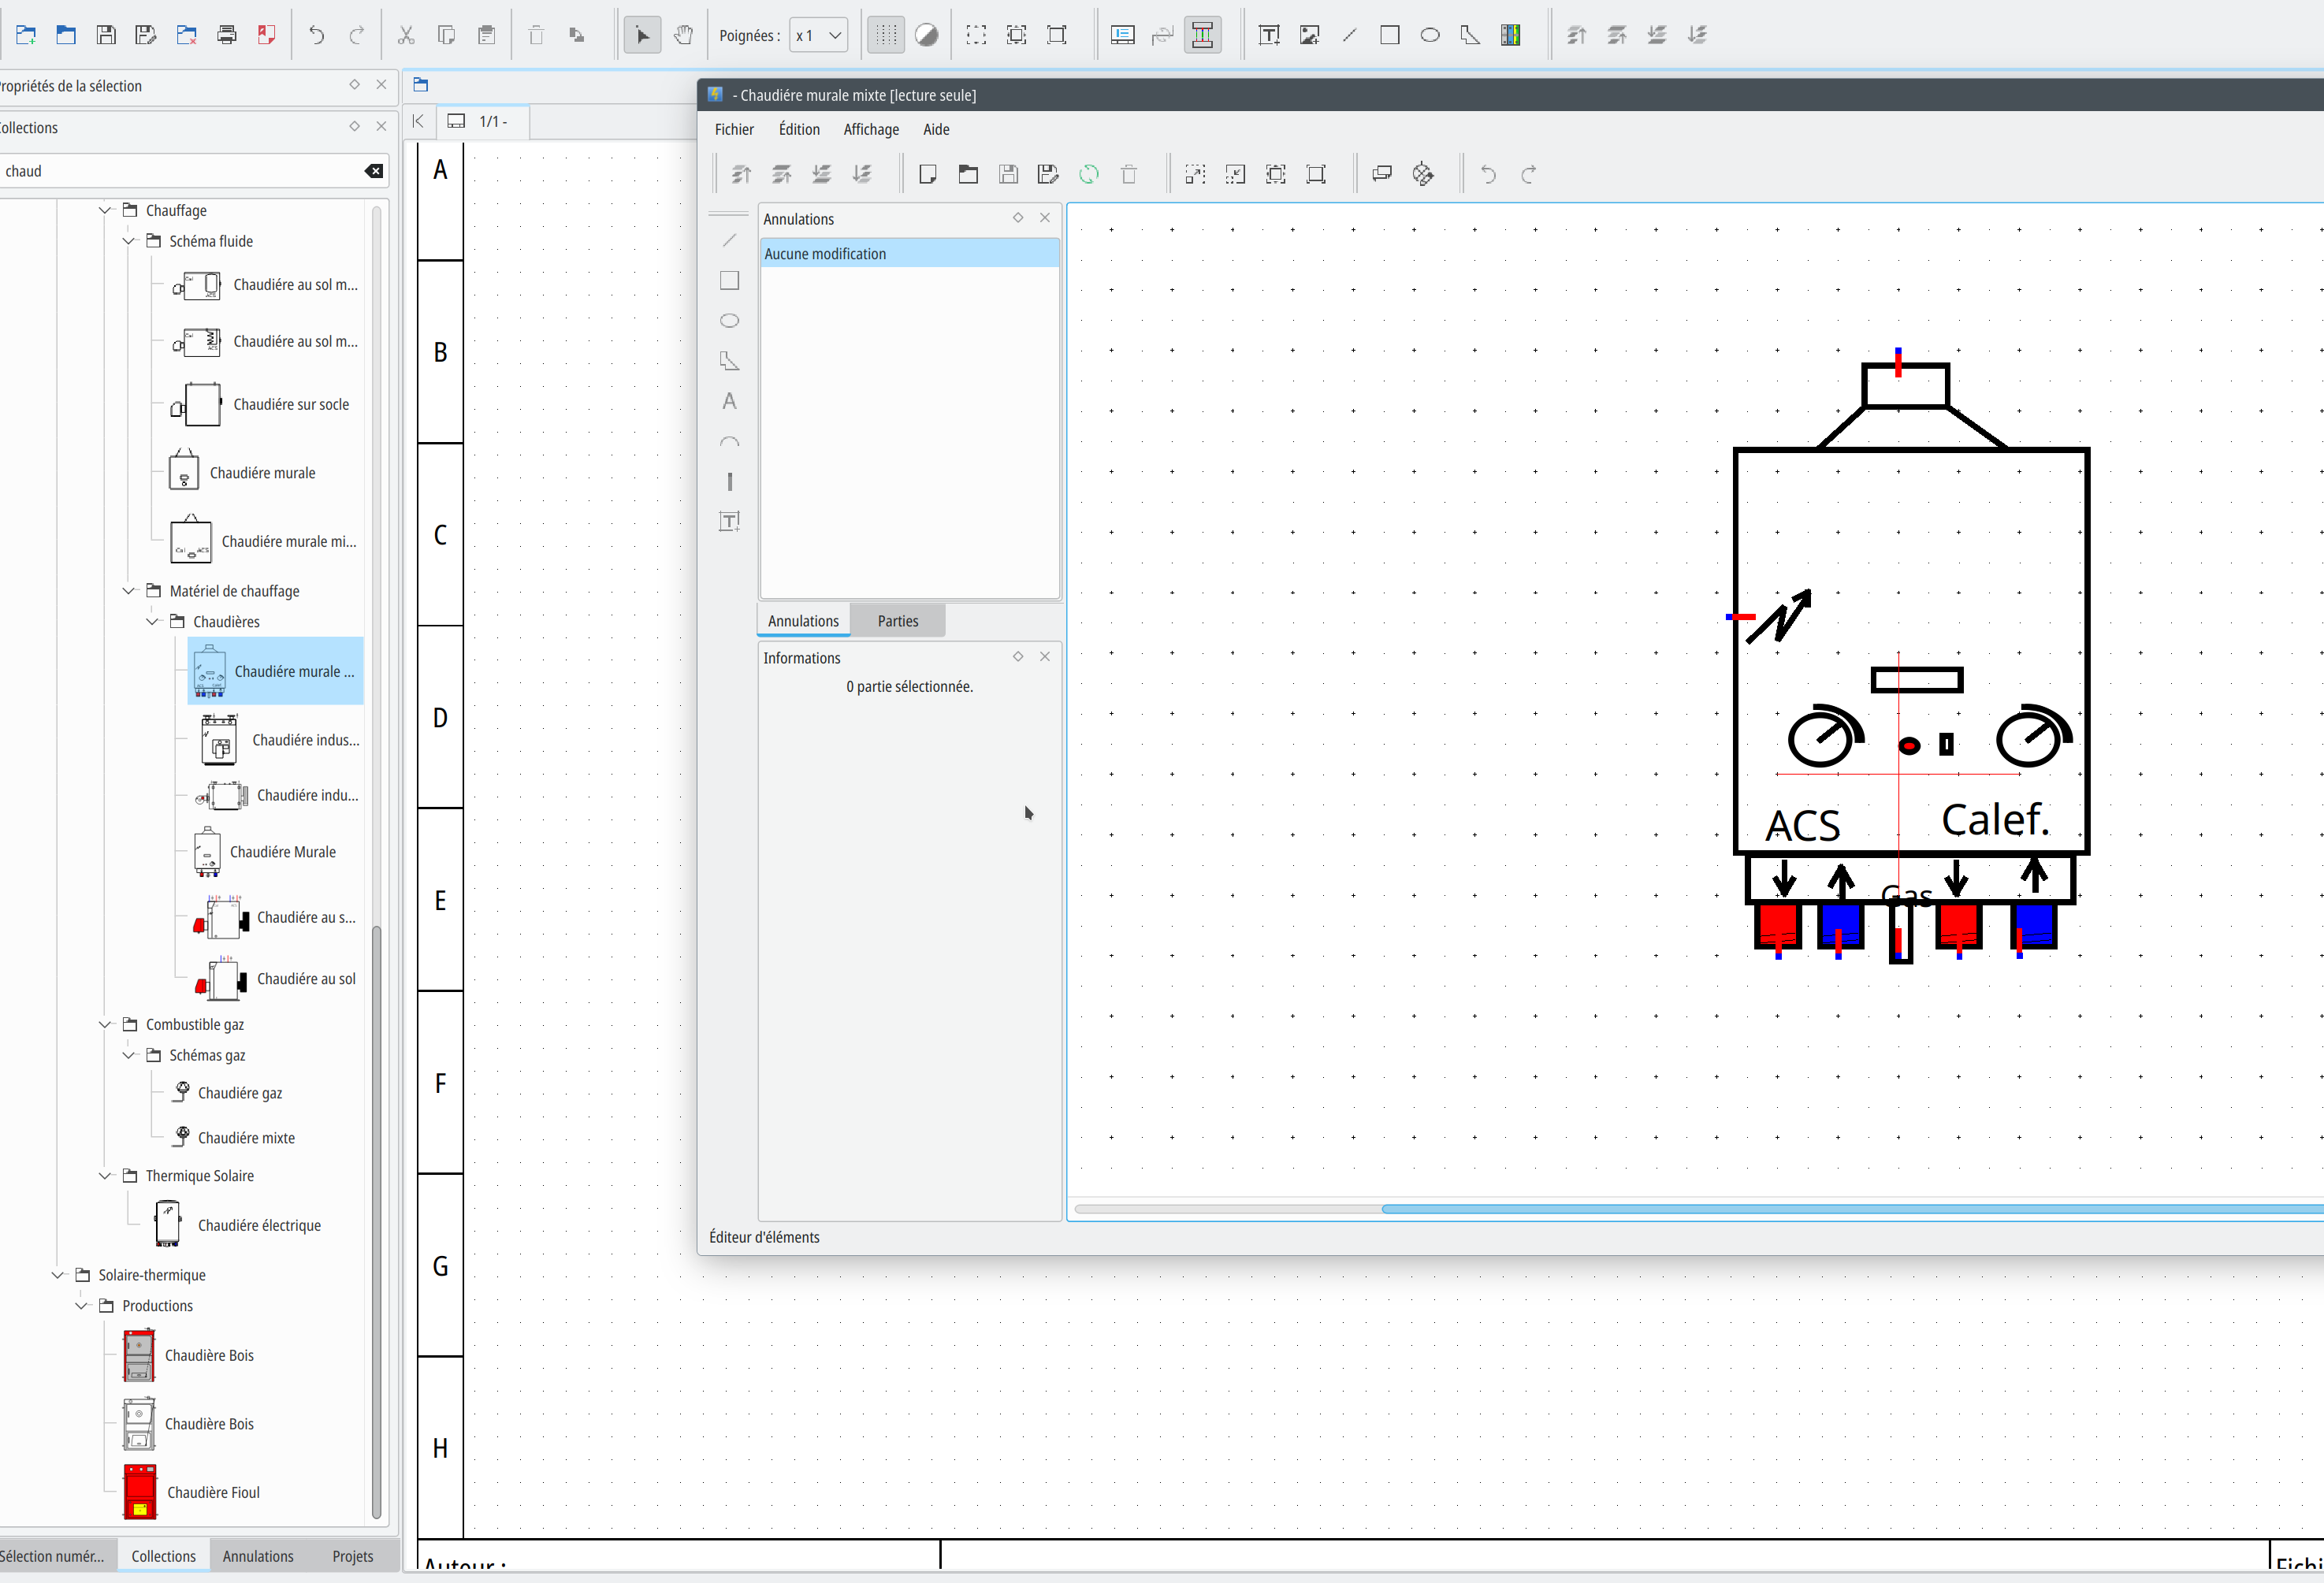This screenshot has height=1583, width=2324.
Task: Click the new element icon in editor toolbar
Action: click(927, 174)
